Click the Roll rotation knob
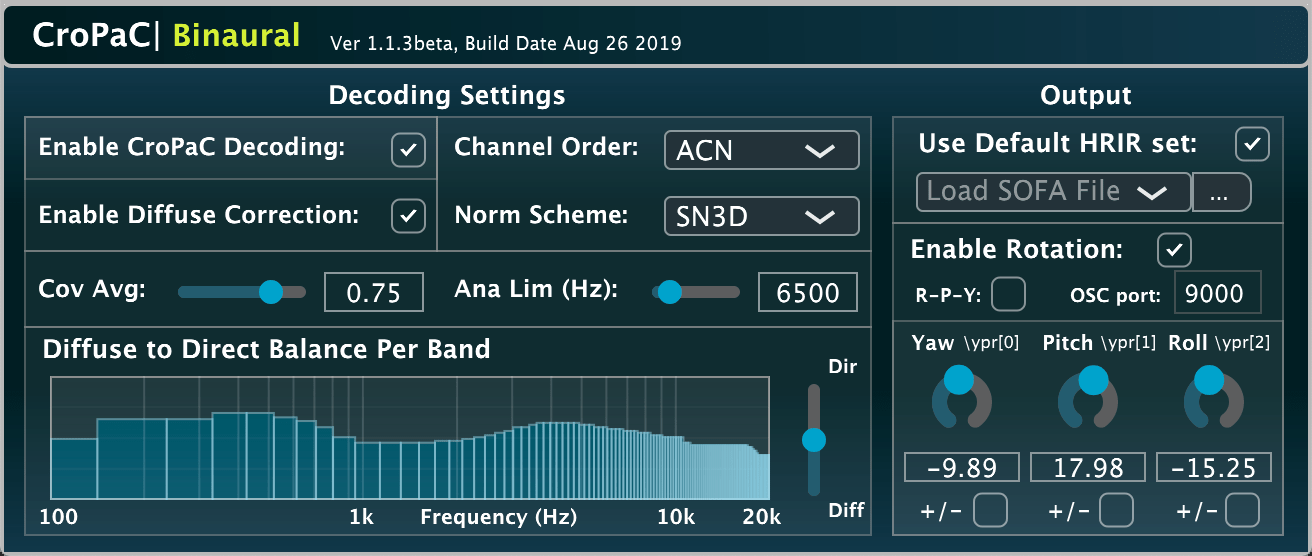 (x=1213, y=397)
